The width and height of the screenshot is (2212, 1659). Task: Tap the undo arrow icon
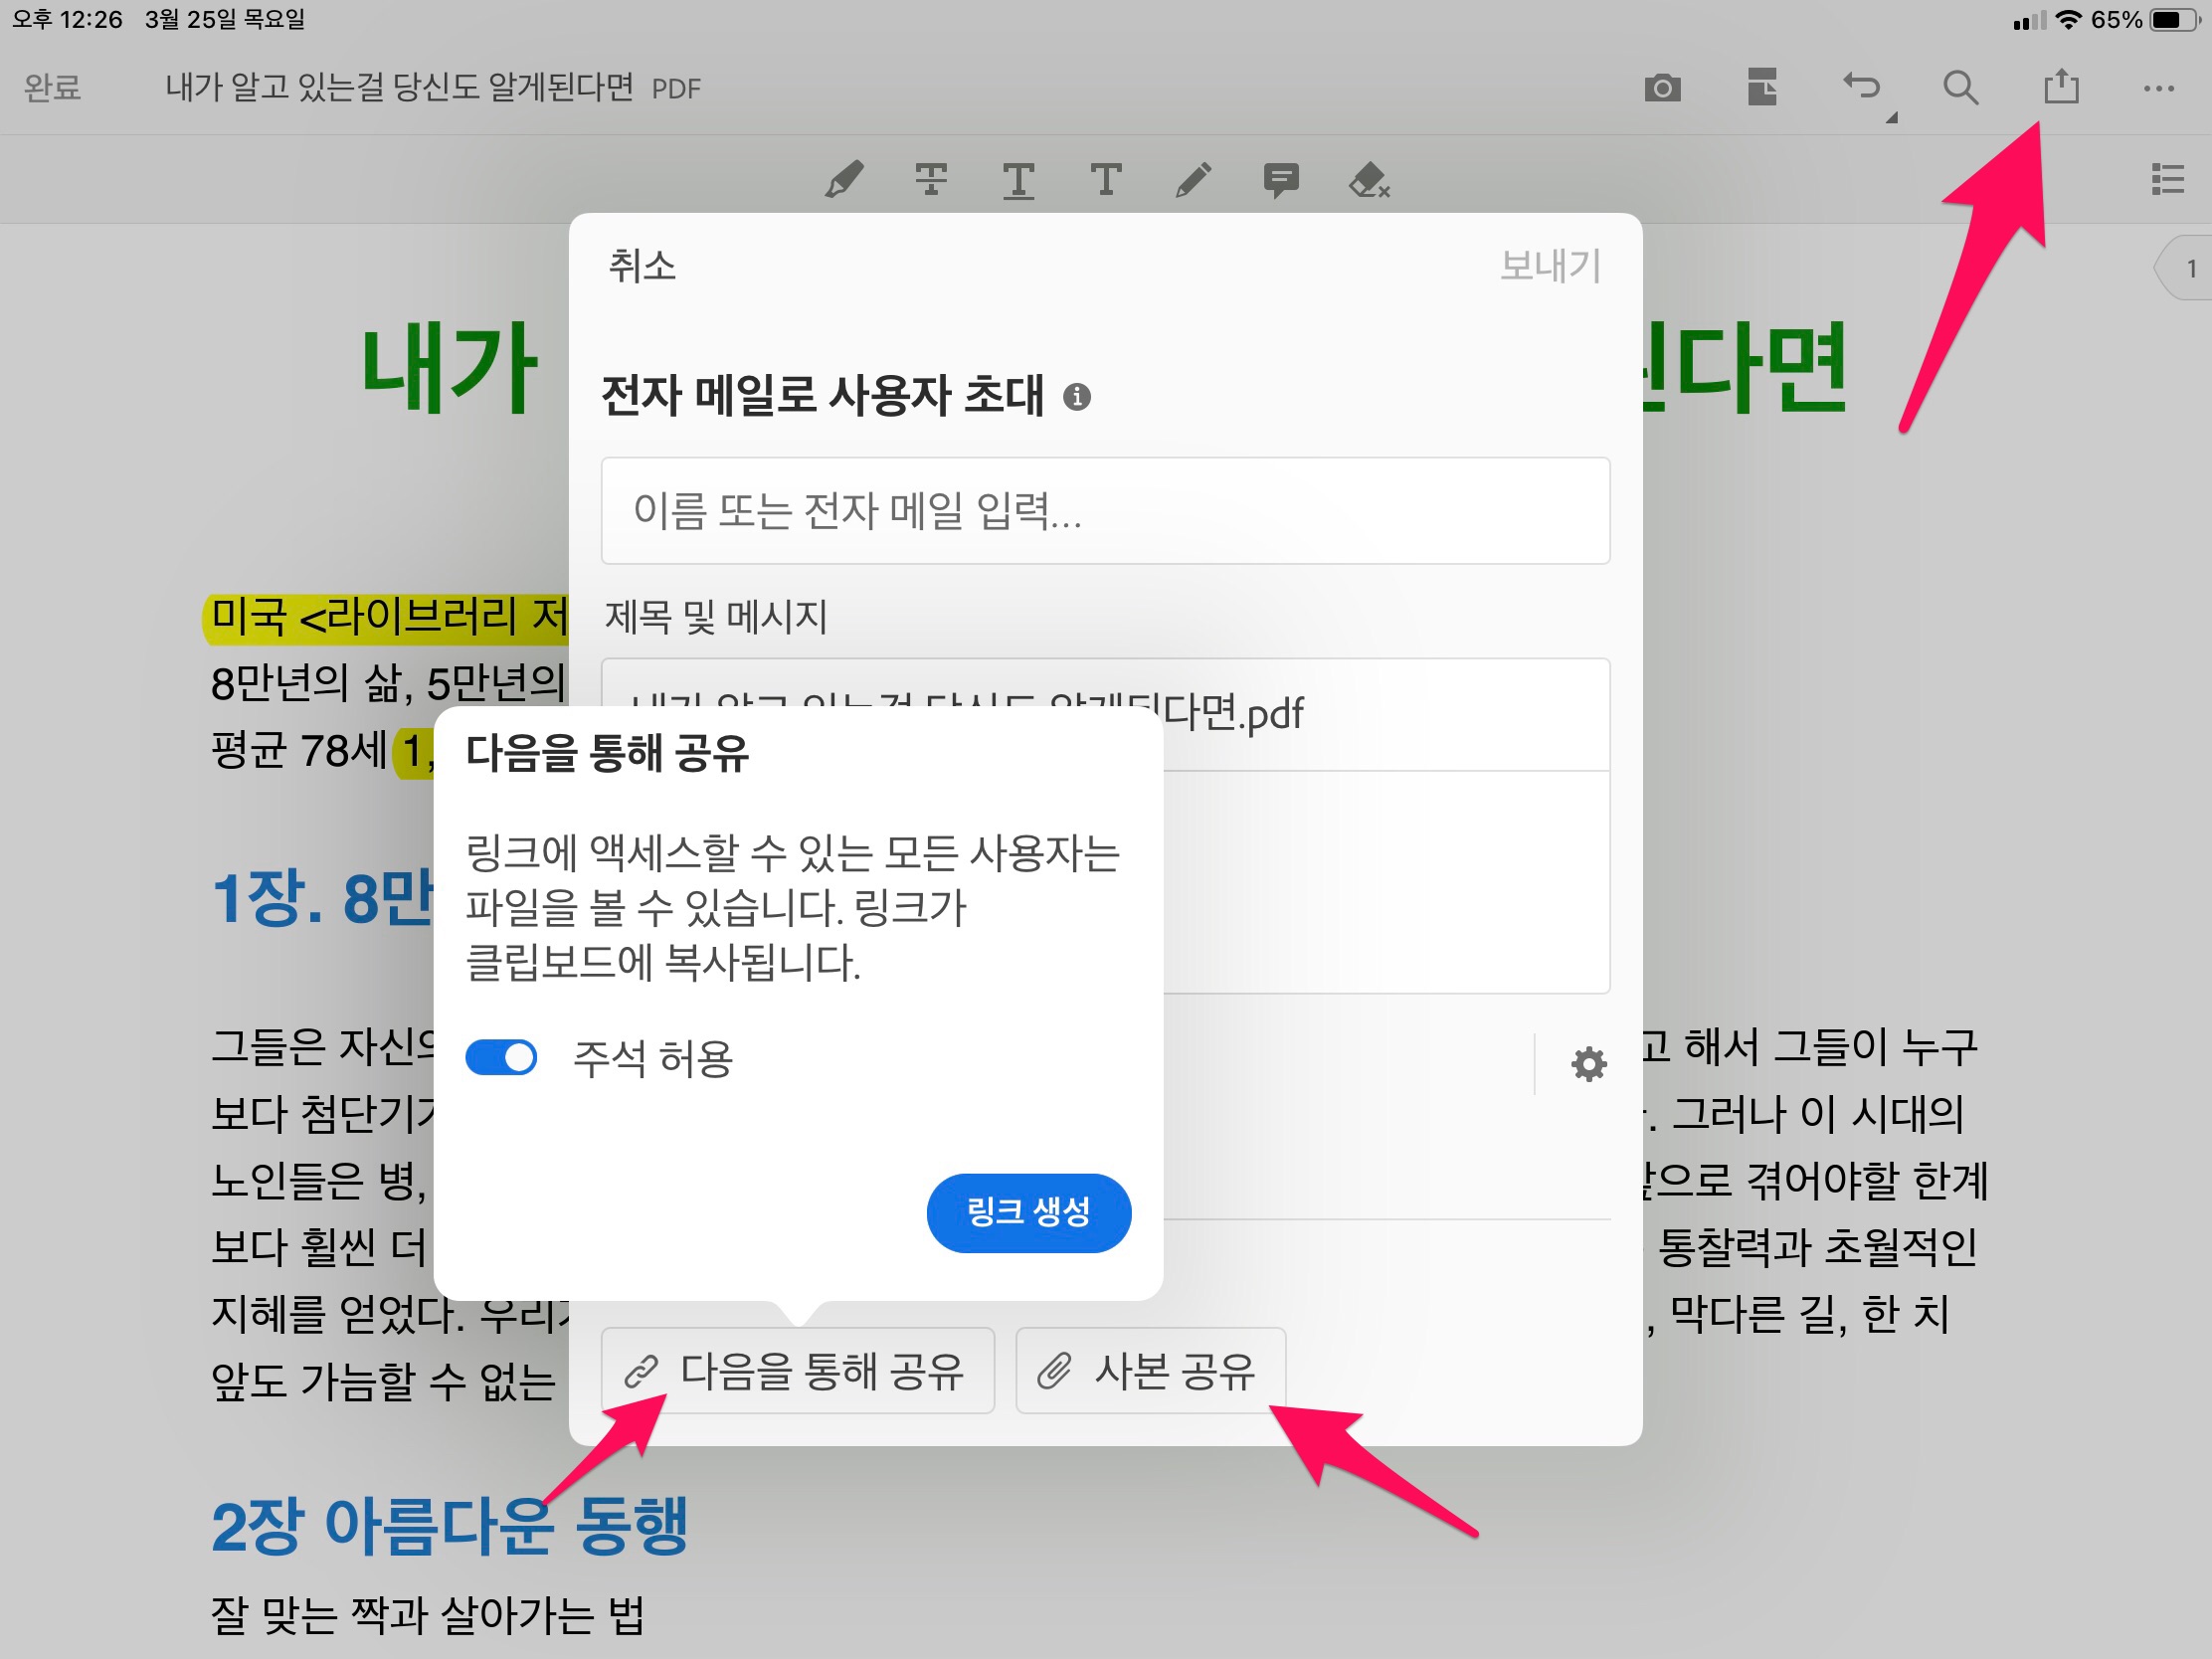[x=1862, y=87]
